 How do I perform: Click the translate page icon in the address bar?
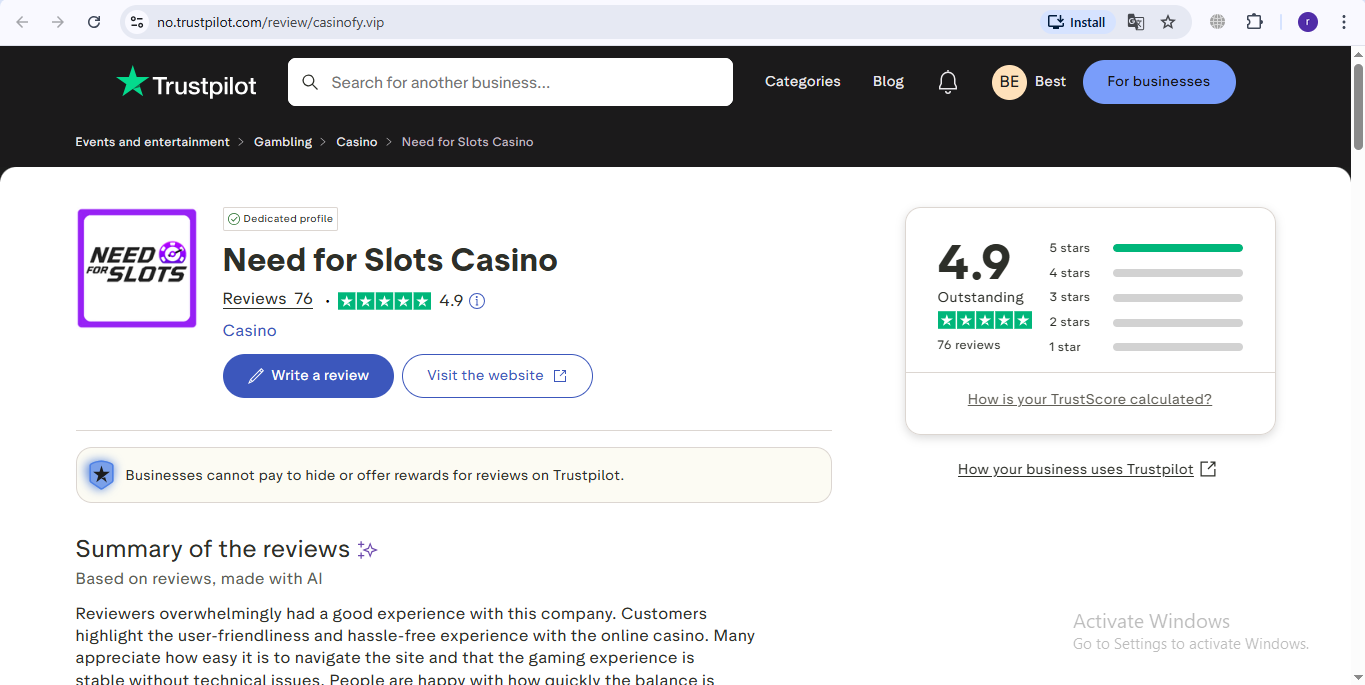pos(1136,22)
